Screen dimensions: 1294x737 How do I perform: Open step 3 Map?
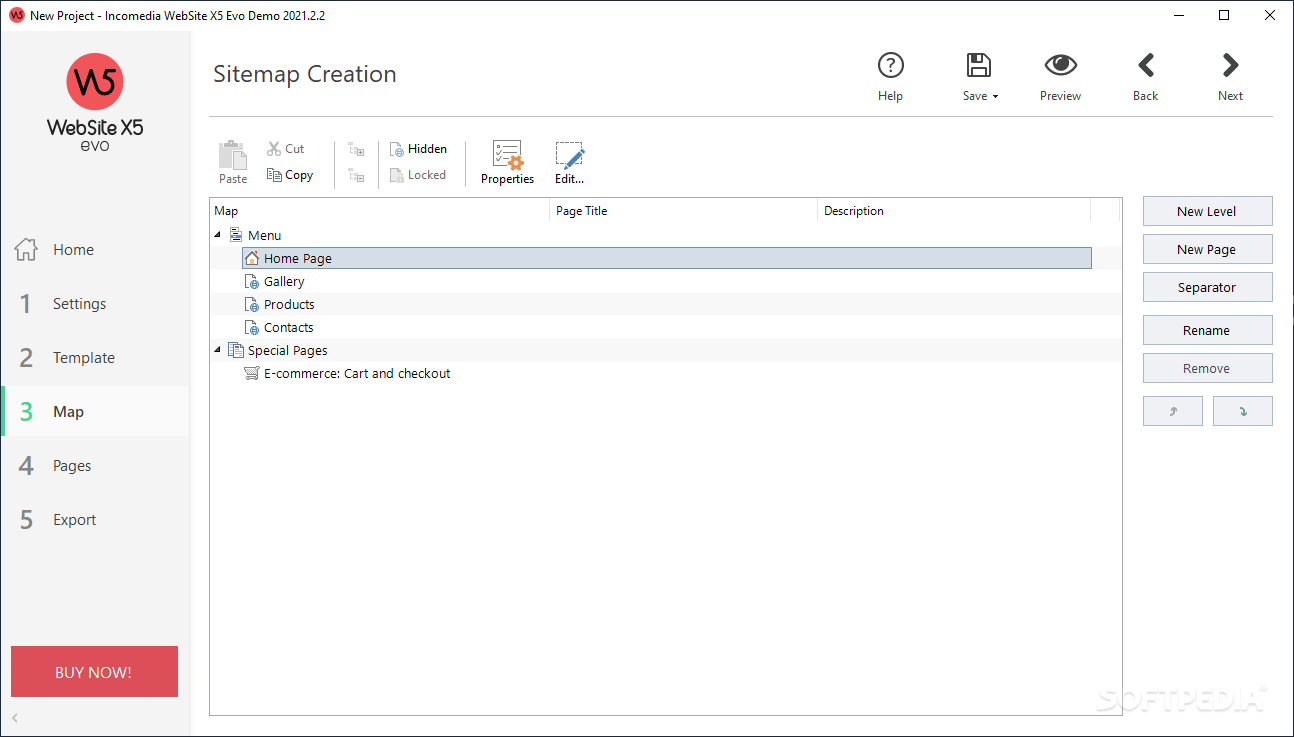click(95, 412)
